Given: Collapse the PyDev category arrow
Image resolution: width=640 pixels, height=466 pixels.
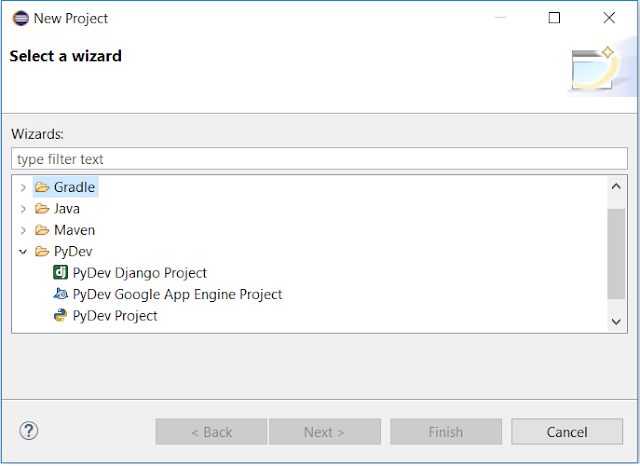Looking at the screenshot, I should [23, 252].
